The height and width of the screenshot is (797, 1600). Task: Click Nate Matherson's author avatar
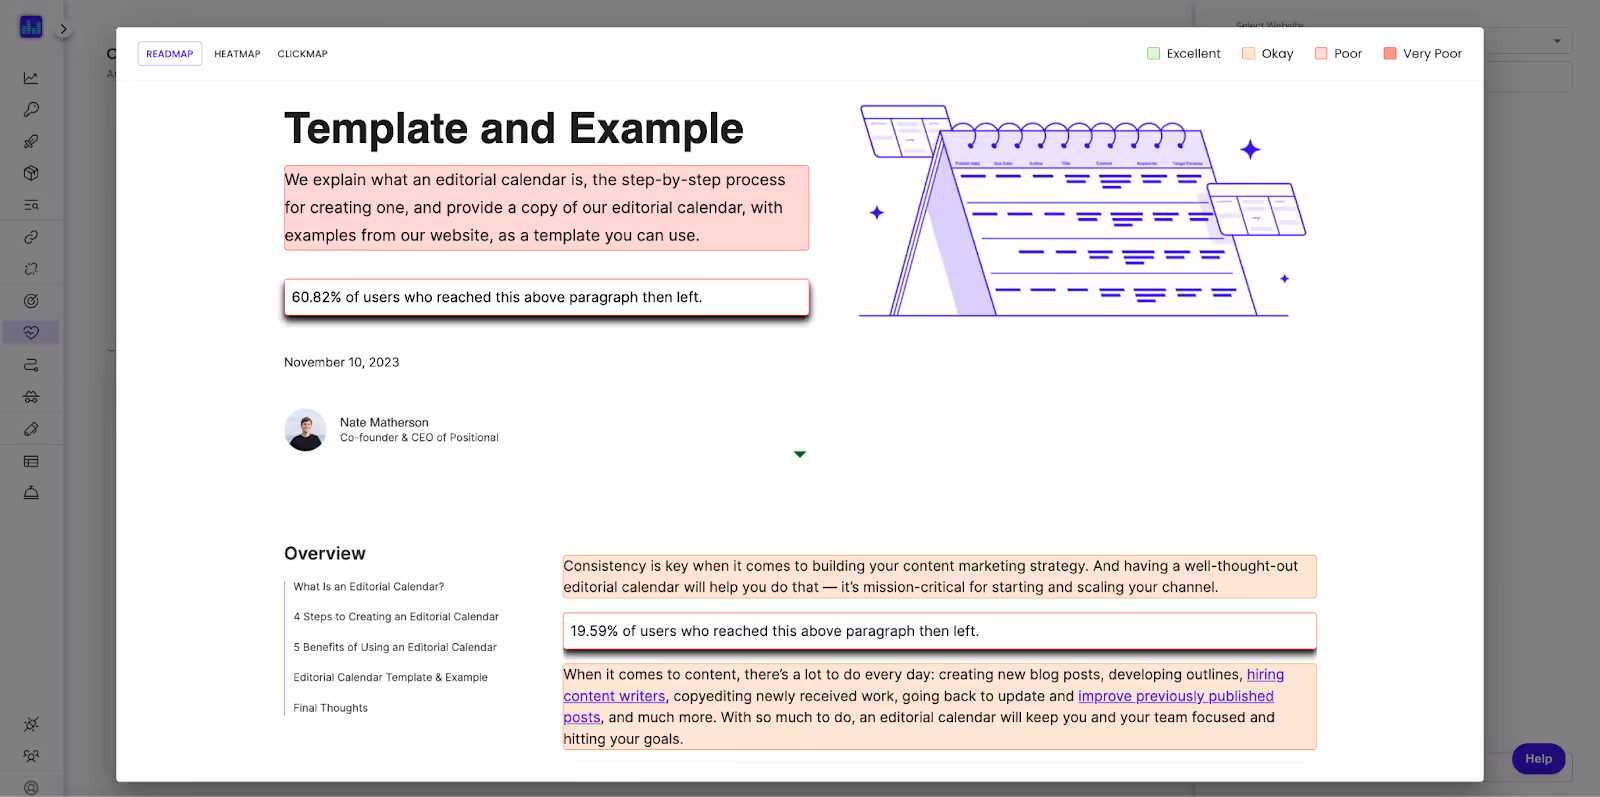[x=306, y=430]
